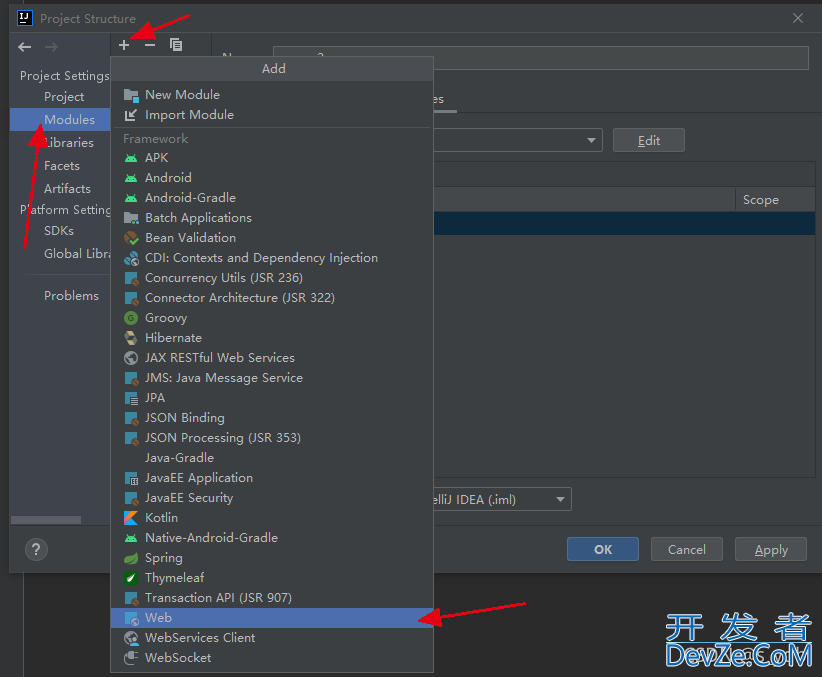The width and height of the screenshot is (822, 677).
Task: Select the Groovy framework entry
Action: 272,318
